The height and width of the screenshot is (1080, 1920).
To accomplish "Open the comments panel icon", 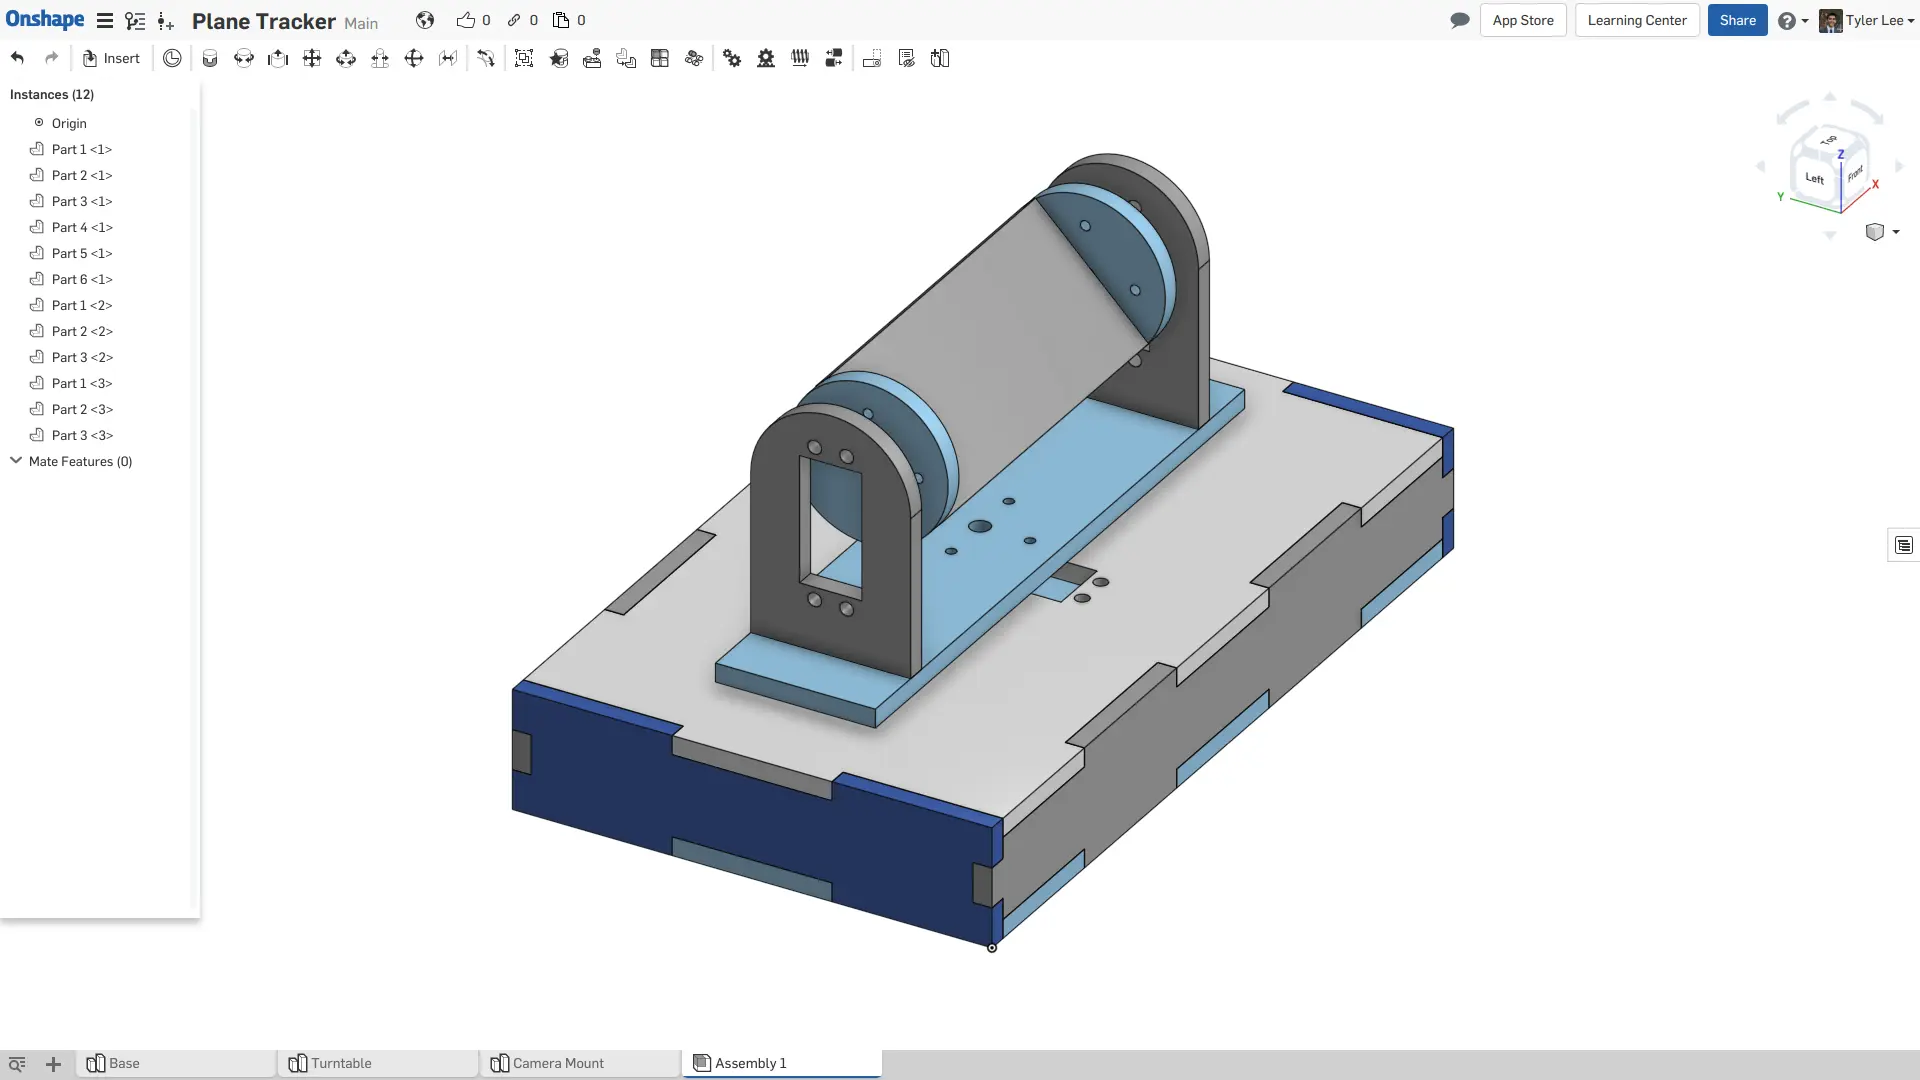I will click(x=1459, y=20).
